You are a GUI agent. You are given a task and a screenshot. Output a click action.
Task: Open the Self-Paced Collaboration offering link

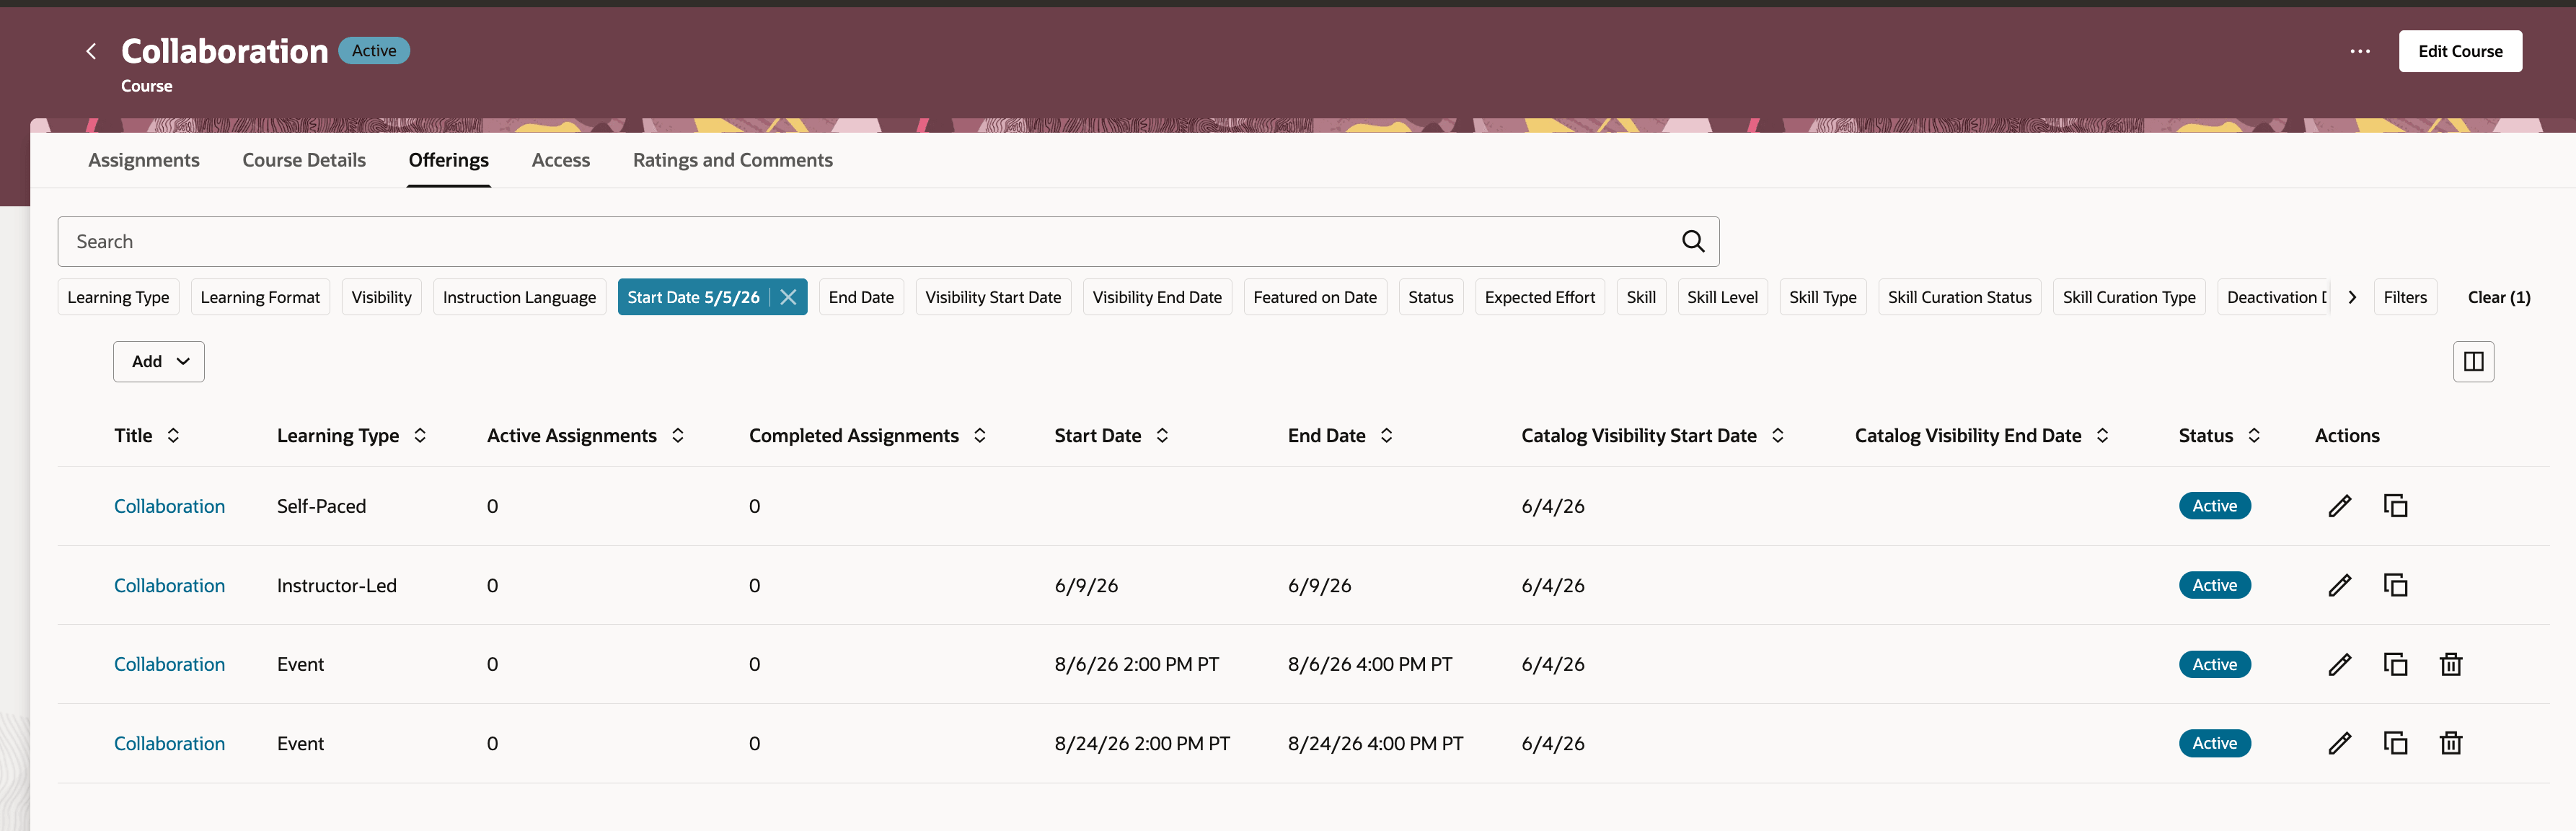(169, 506)
